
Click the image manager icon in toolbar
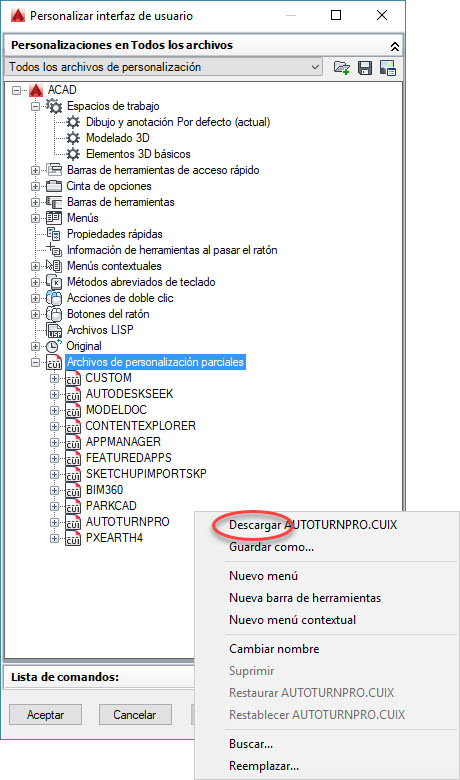point(387,68)
